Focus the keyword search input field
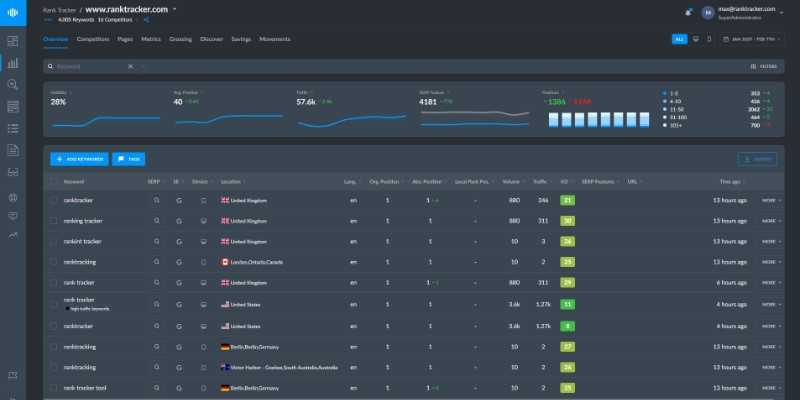 pyautogui.click(x=89, y=66)
